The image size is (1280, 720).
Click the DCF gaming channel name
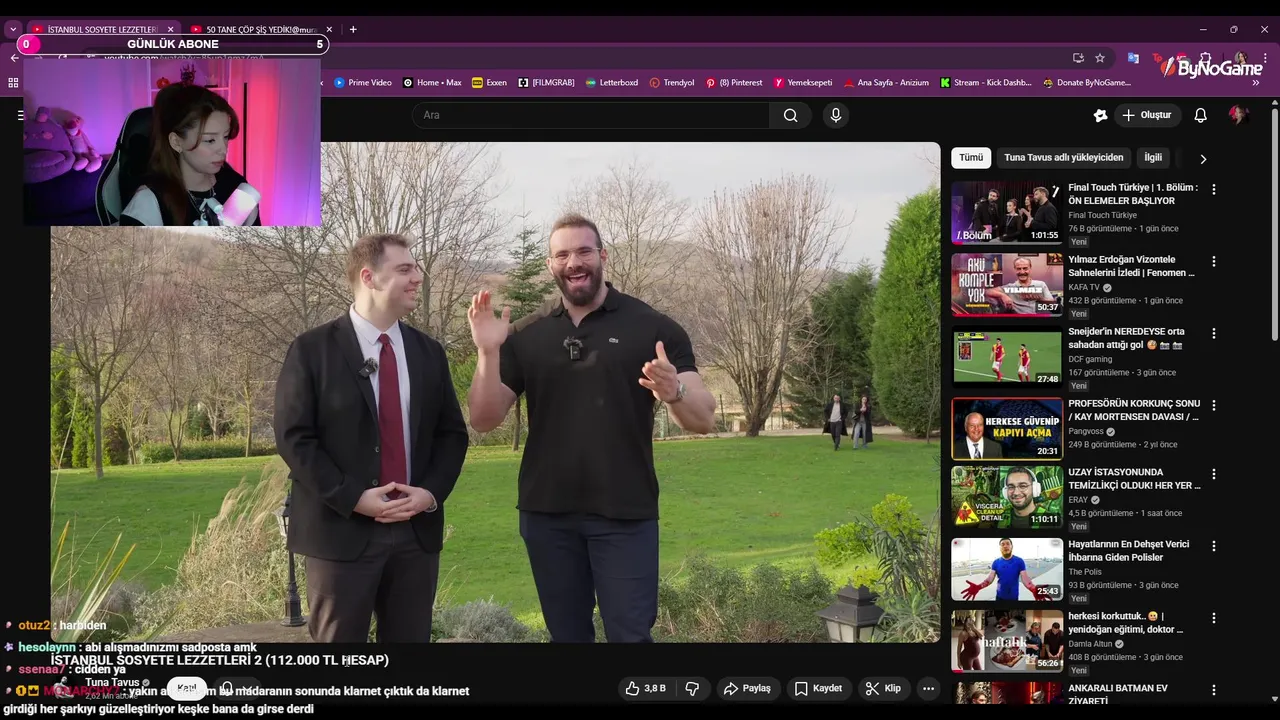1090,359
